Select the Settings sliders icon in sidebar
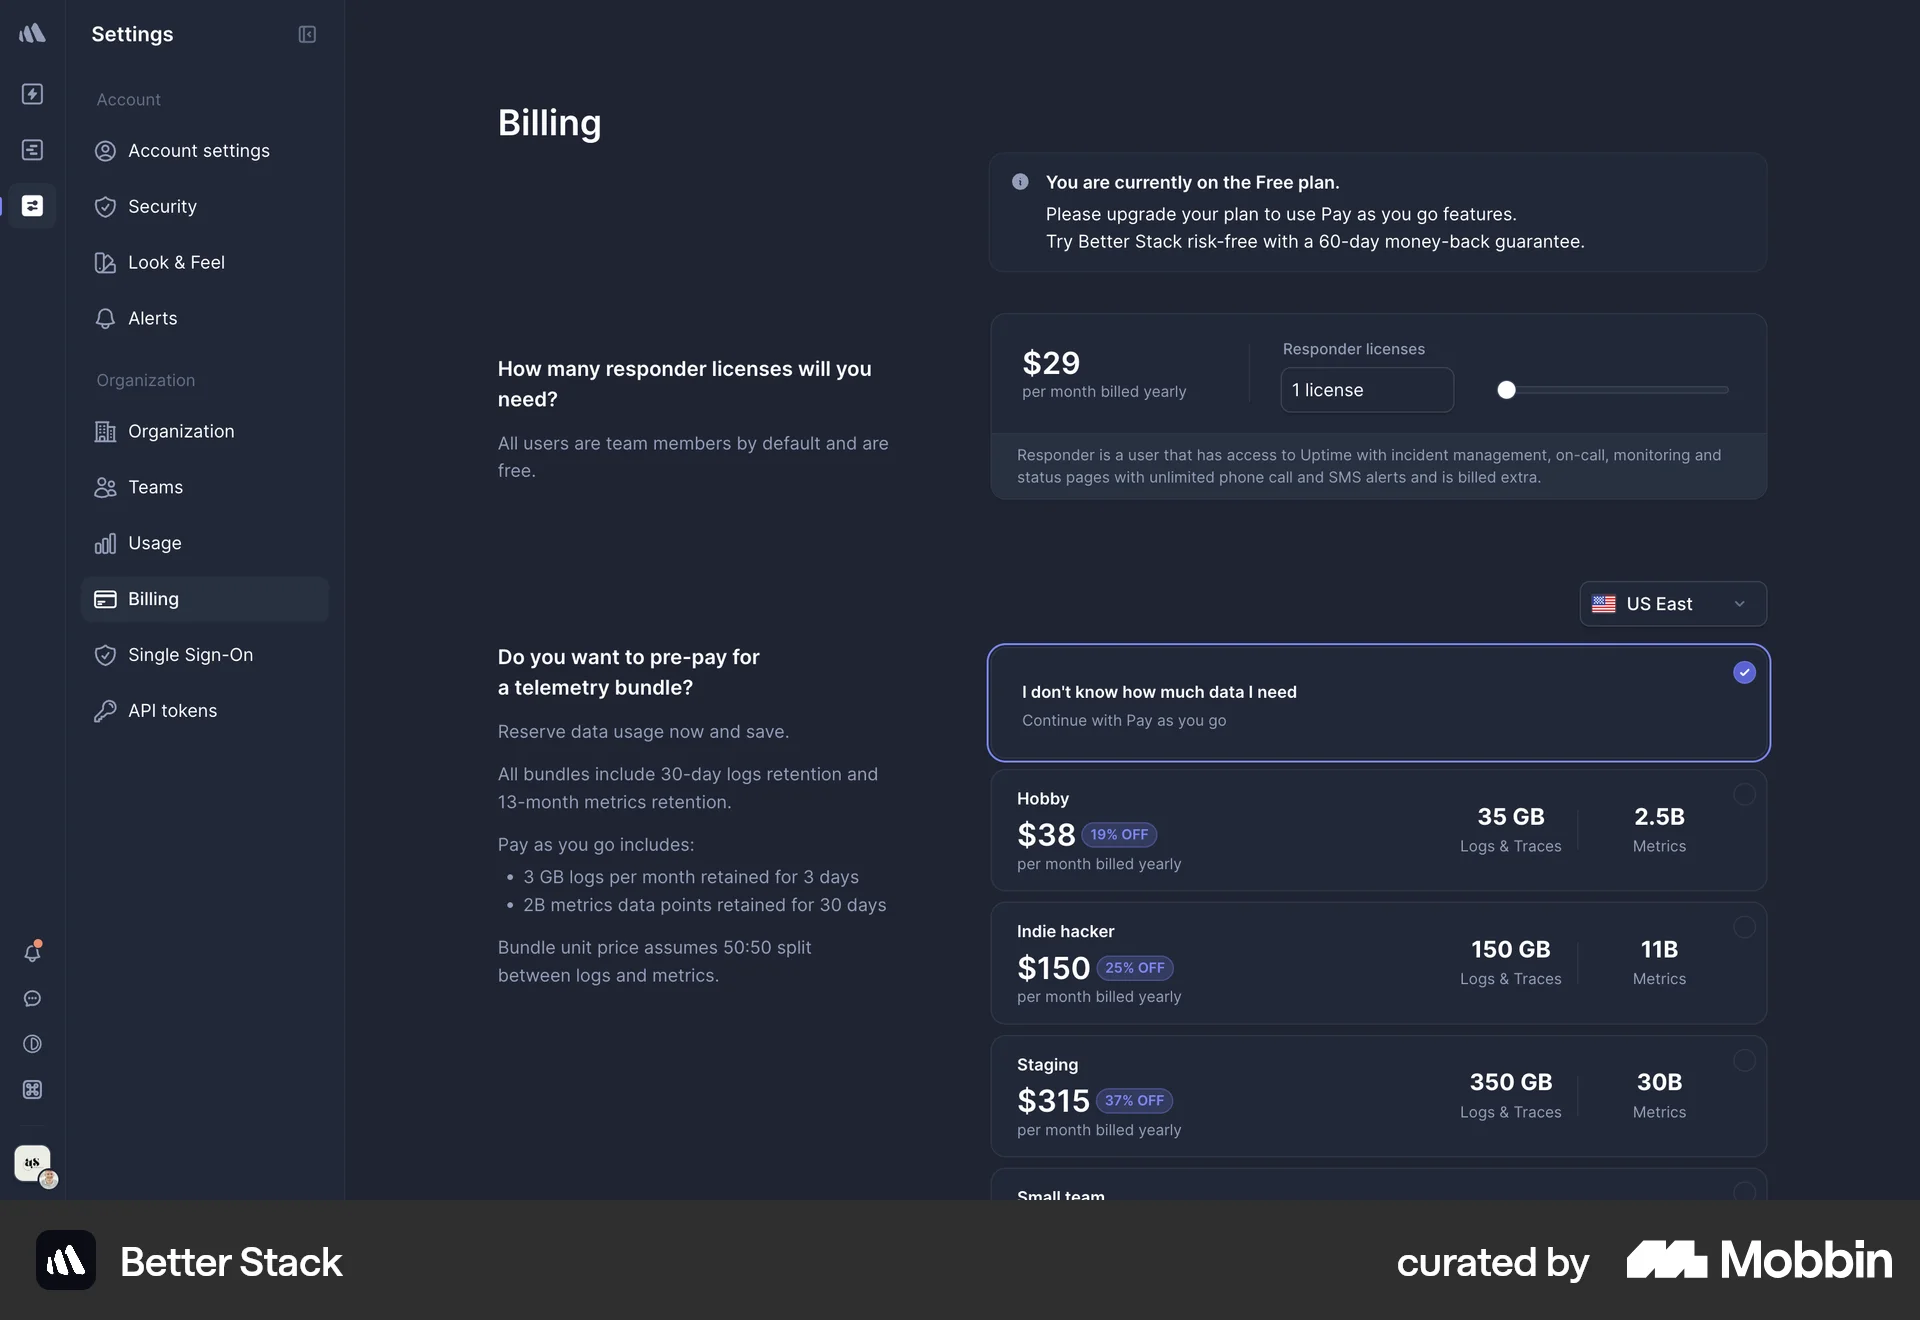This screenshot has width=1920, height=1320. point(33,206)
